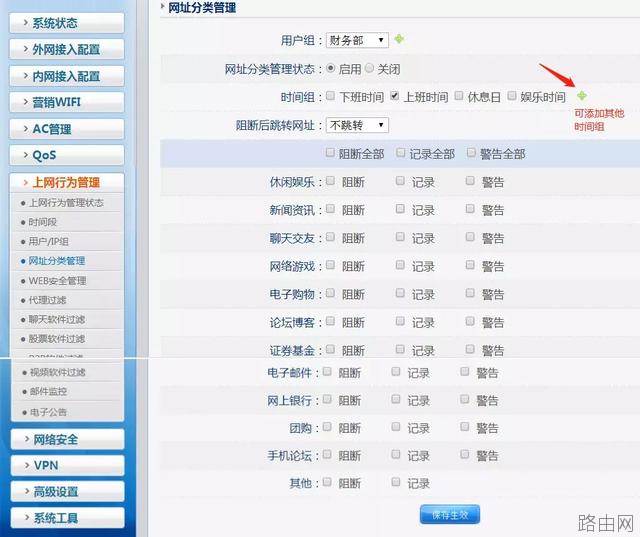Expand the 网络安全 sidebar menu
The height and width of the screenshot is (537, 640).
(68, 439)
